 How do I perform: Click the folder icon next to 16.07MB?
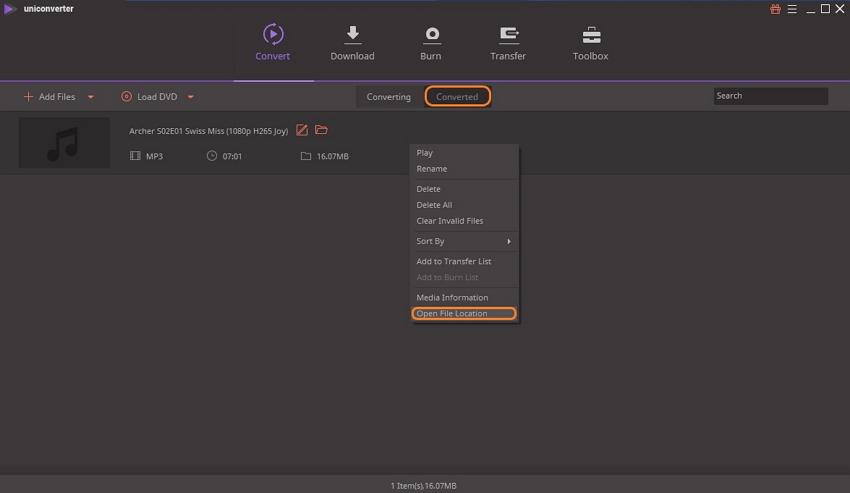coord(306,156)
